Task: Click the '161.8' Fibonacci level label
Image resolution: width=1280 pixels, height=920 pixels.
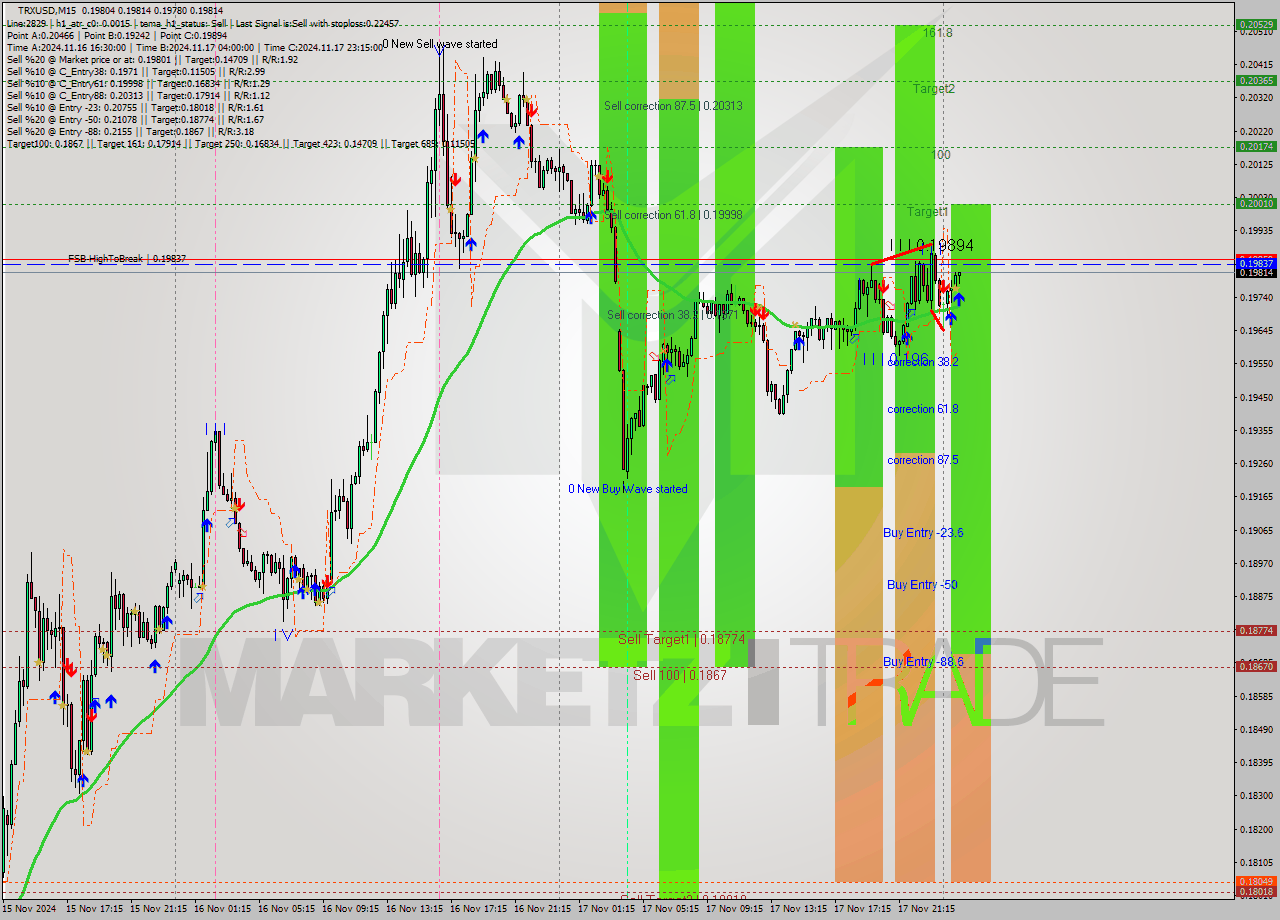Action: pos(938,32)
